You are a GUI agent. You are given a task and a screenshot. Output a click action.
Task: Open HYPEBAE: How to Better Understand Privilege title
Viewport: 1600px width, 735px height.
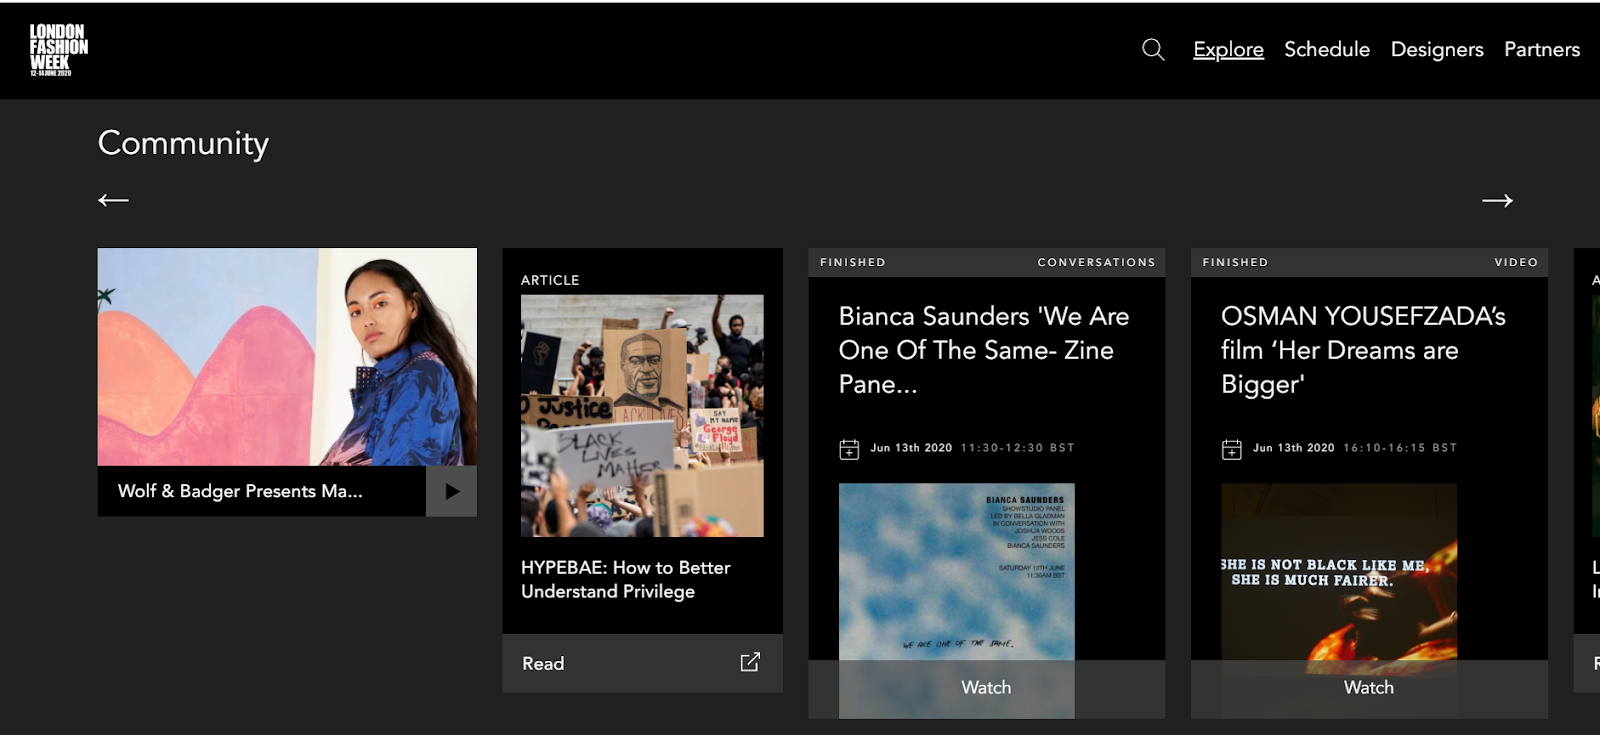pyautogui.click(x=626, y=579)
